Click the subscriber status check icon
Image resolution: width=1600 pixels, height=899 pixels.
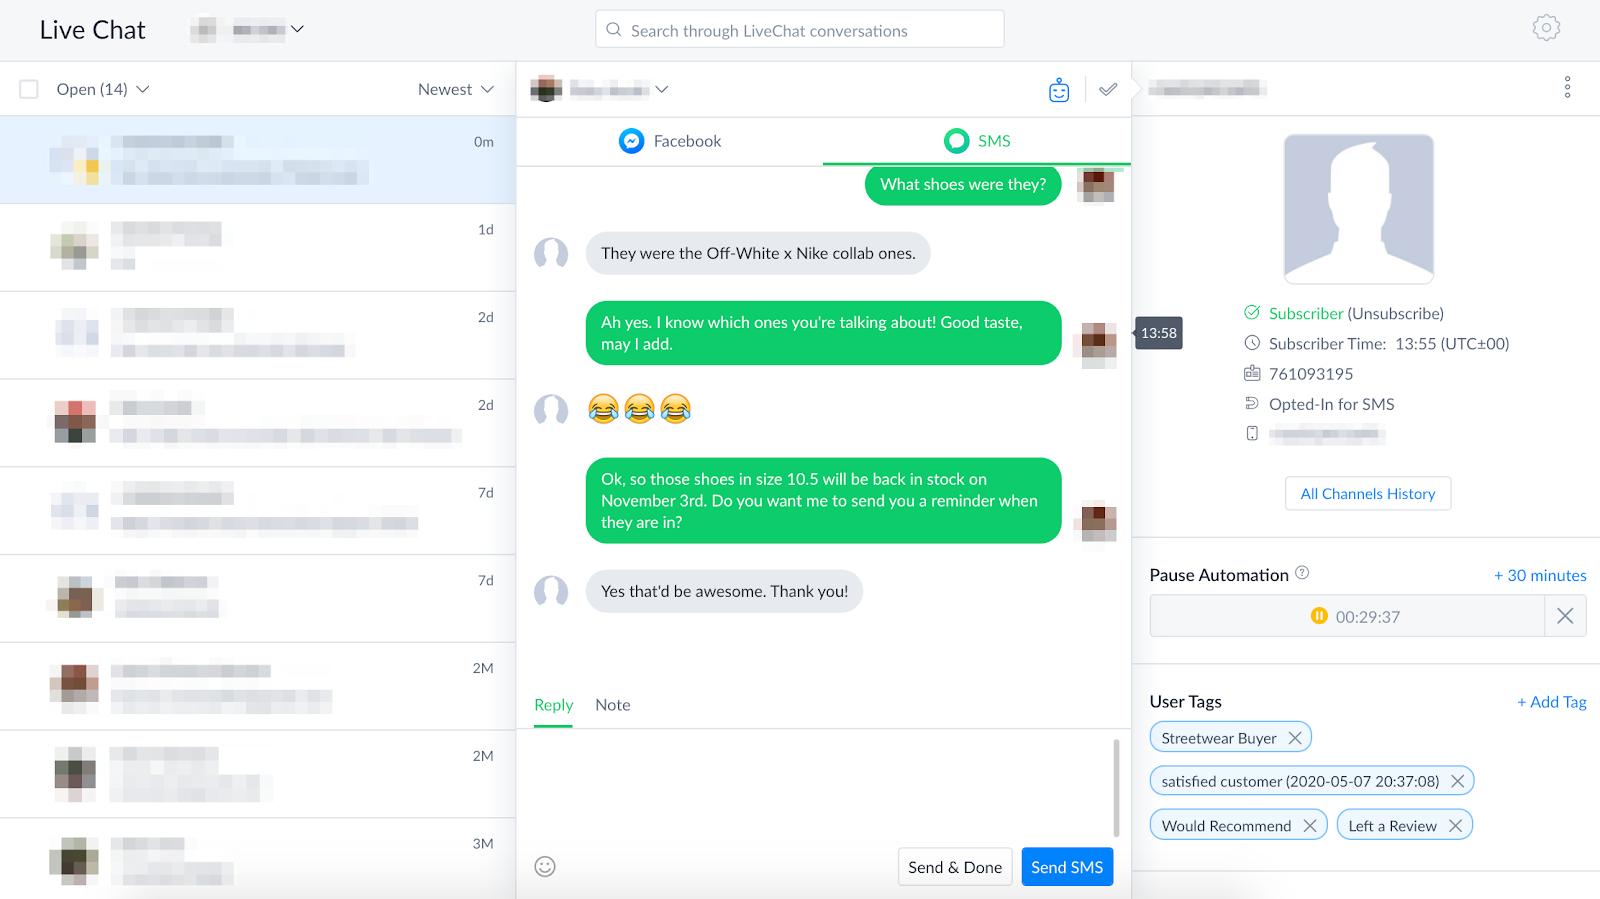1252,312
